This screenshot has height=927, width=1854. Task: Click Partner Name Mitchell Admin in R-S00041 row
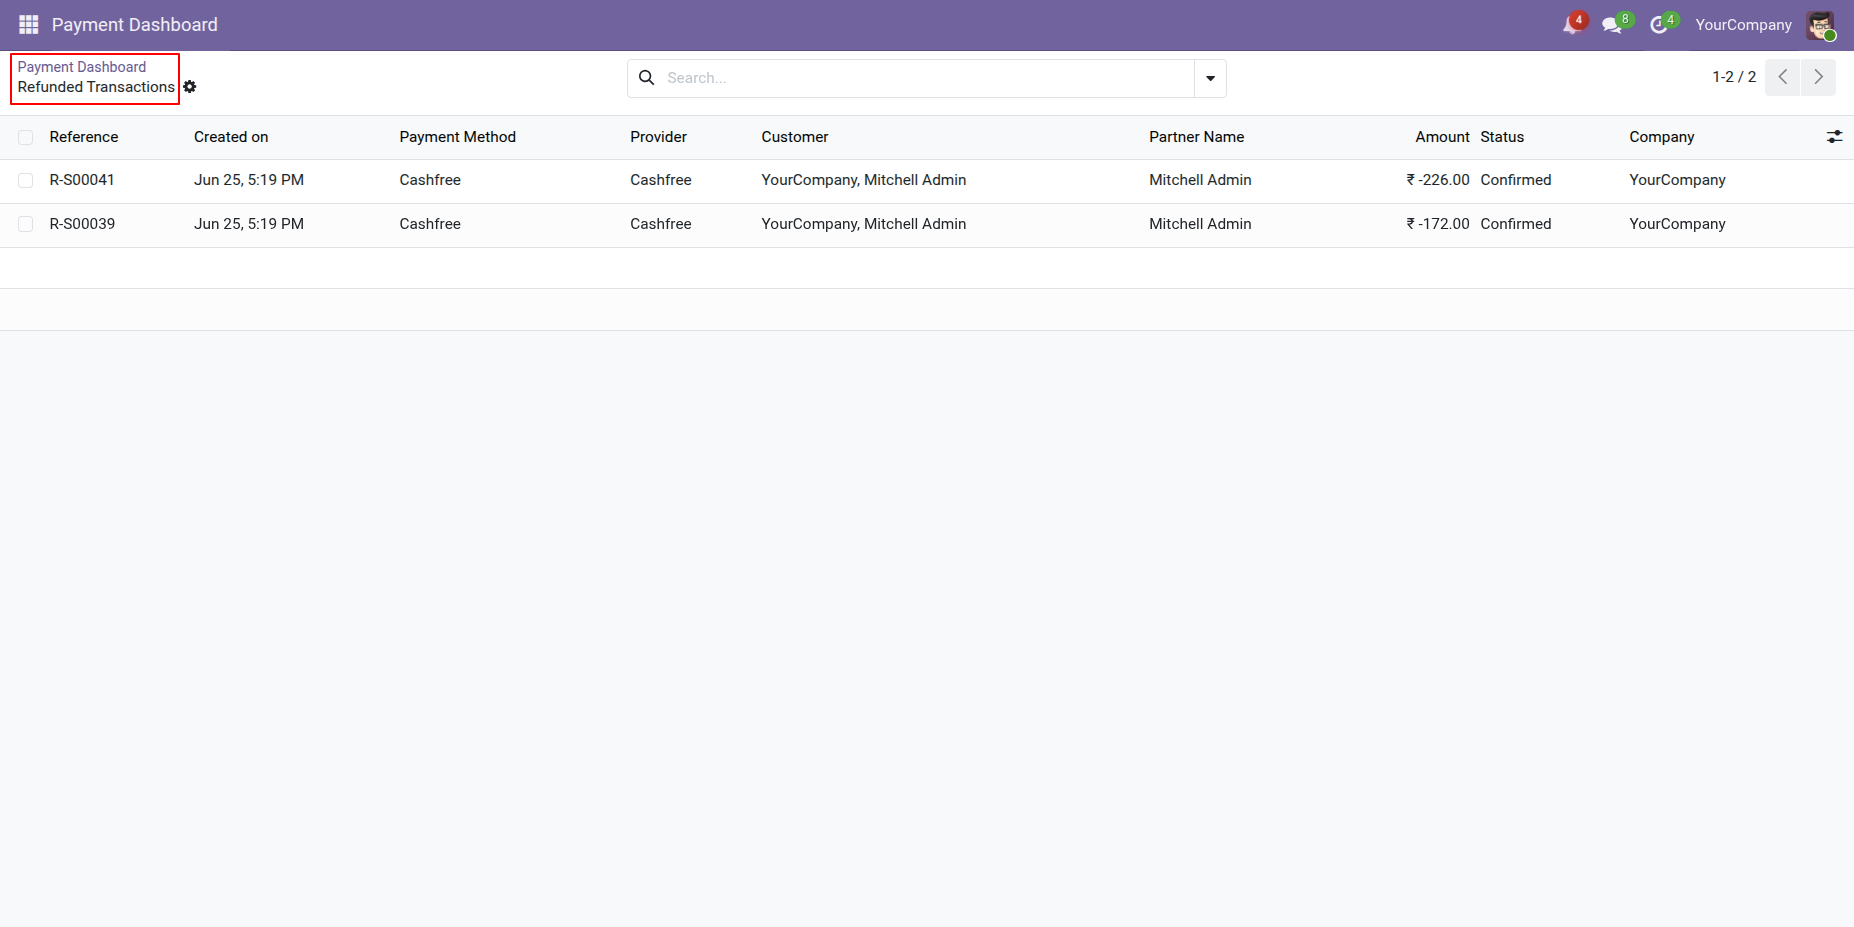tap(1200, 180)
